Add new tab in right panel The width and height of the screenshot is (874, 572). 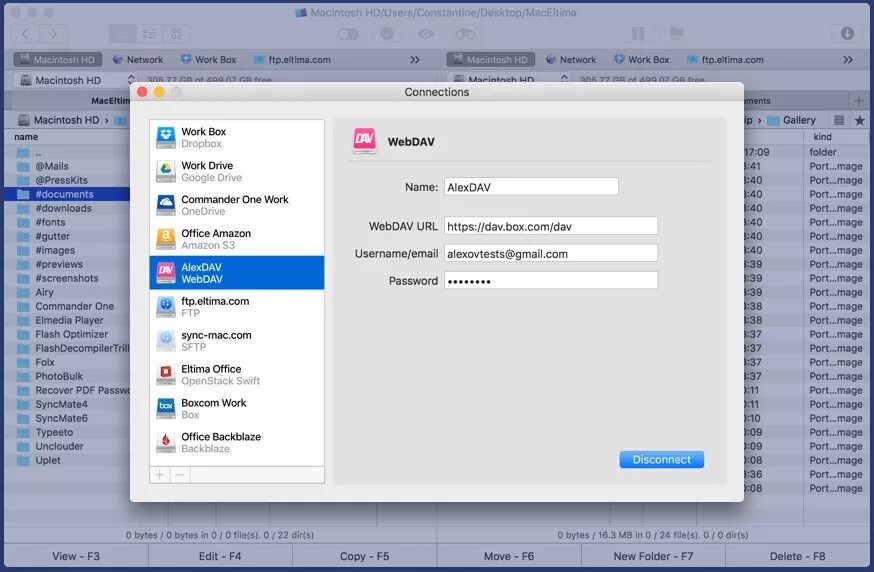pos(859,101)
